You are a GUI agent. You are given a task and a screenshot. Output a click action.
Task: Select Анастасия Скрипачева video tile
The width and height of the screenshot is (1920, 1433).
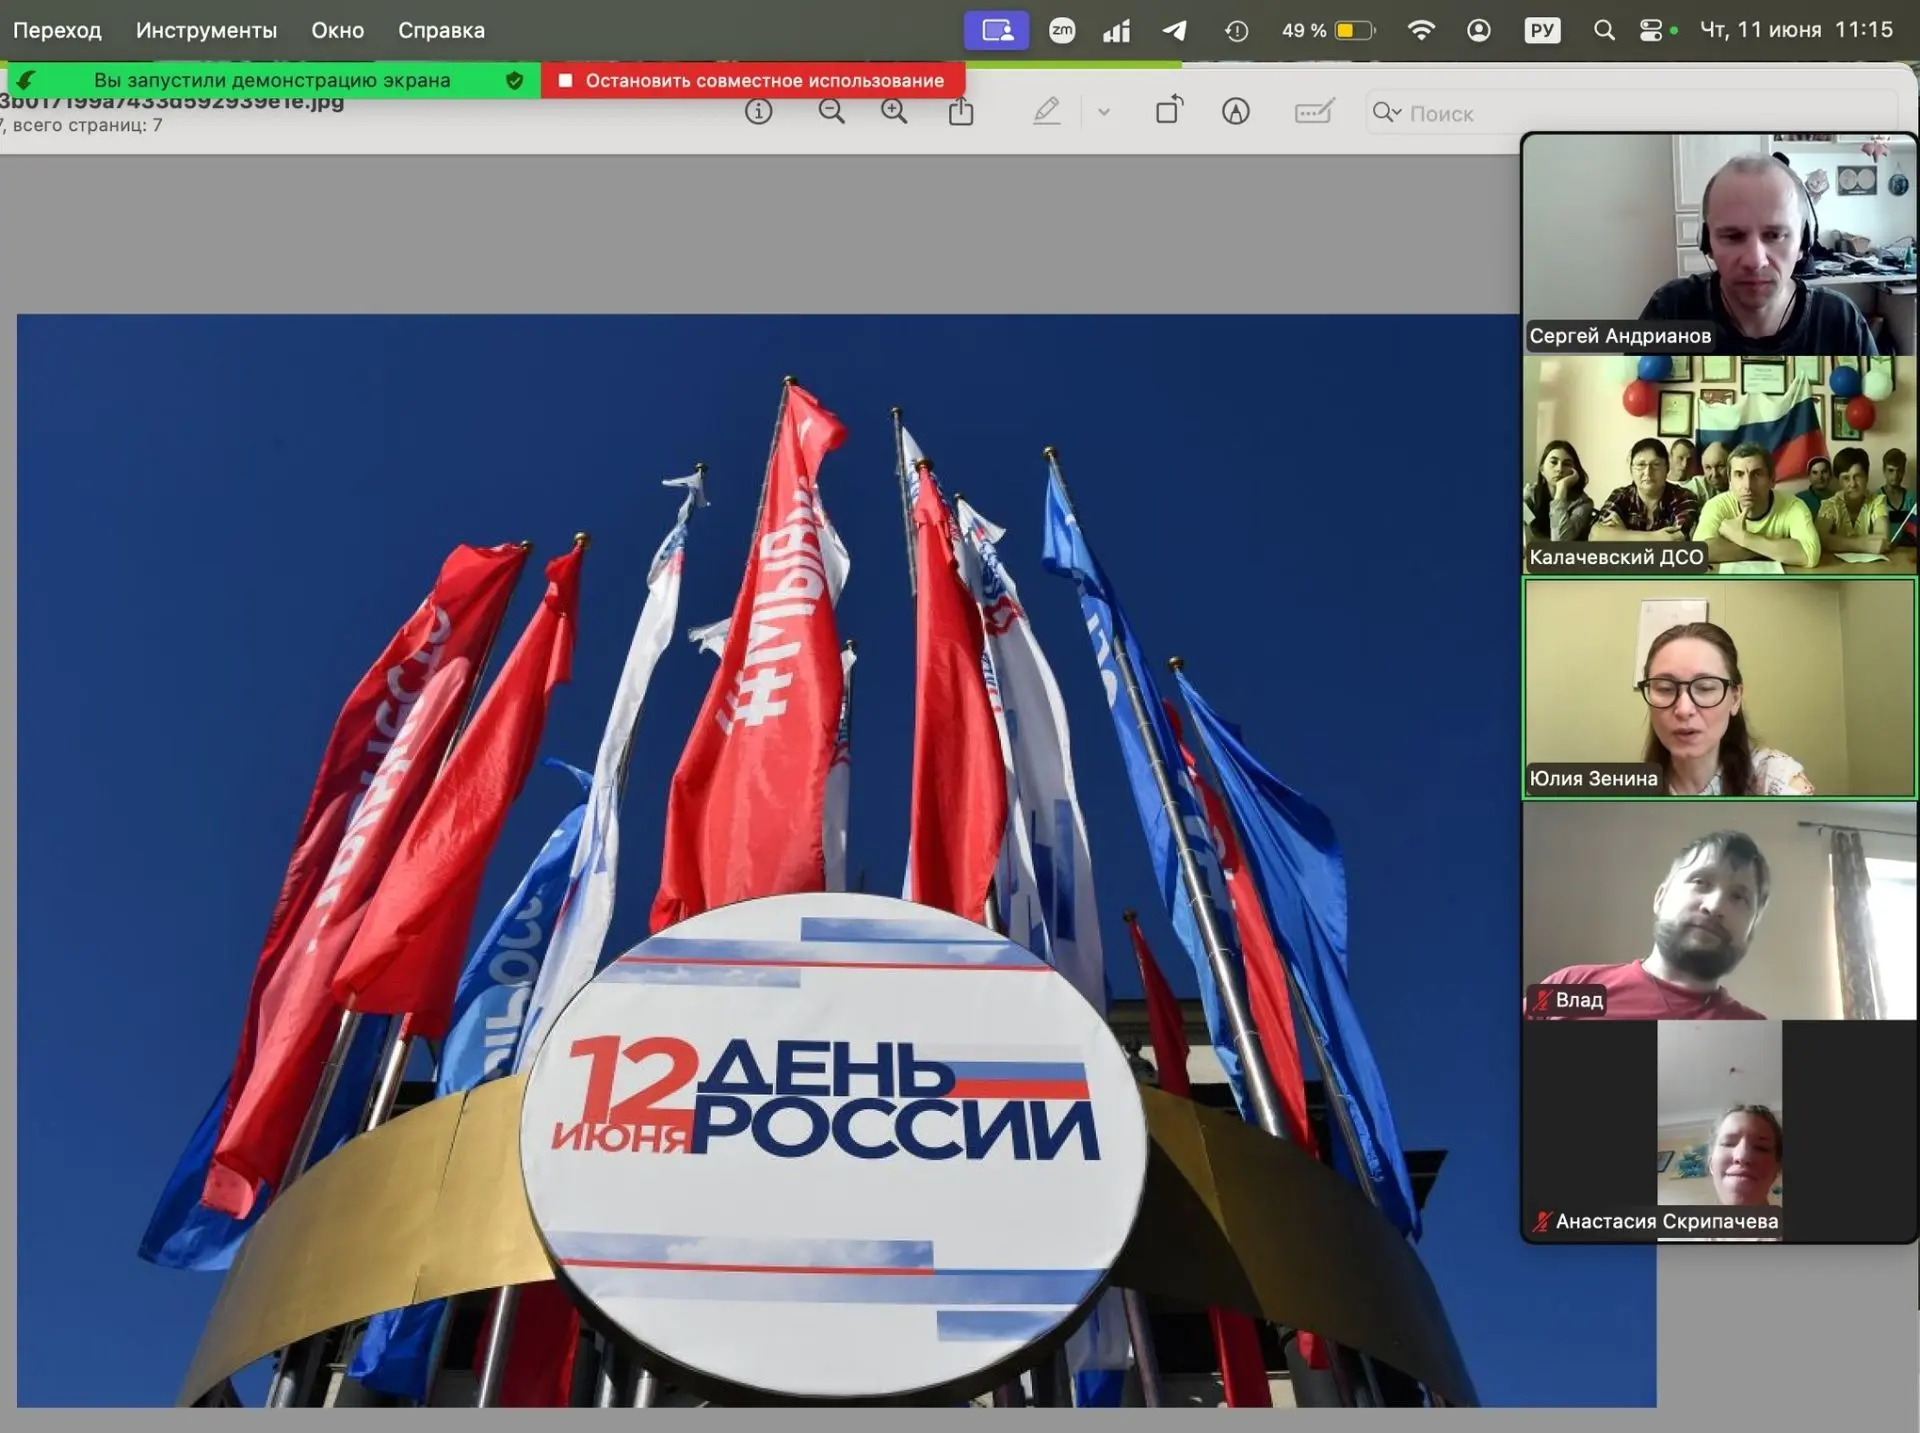tap(1718, 1131)
